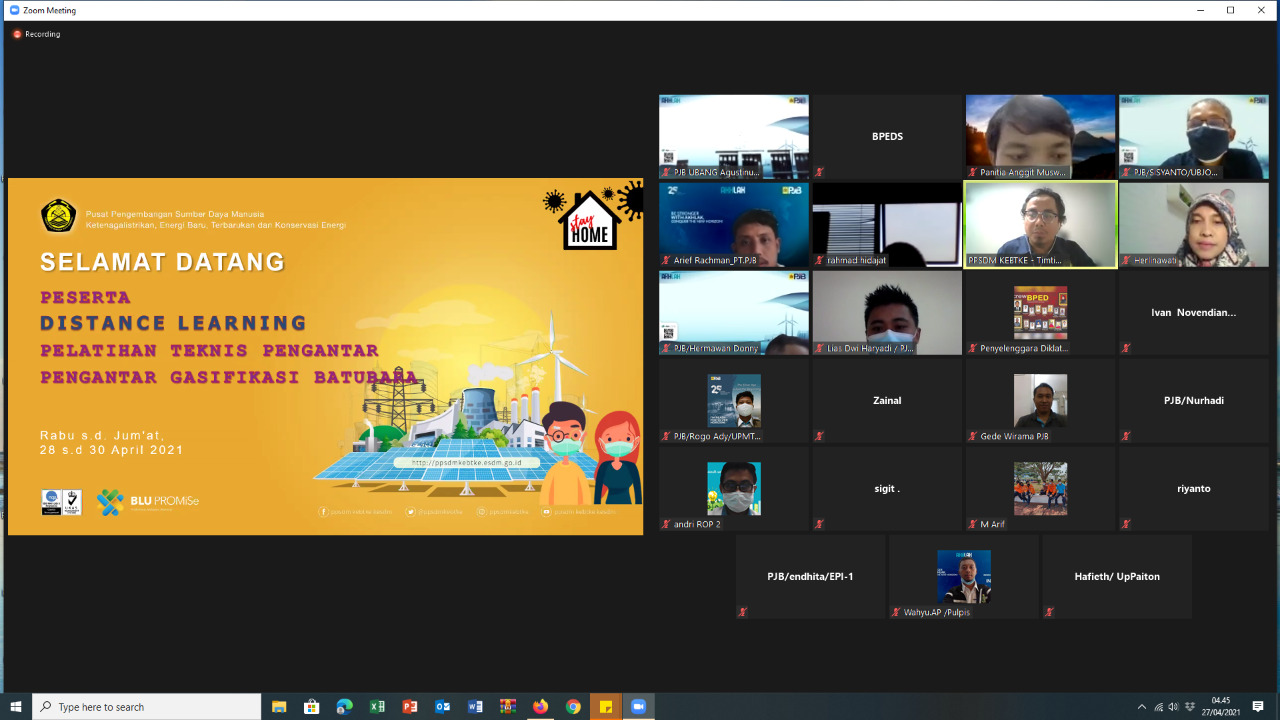Select the Panitia Anggit Musw participant tile
Screen dimensions: 1280x720
1040,137
